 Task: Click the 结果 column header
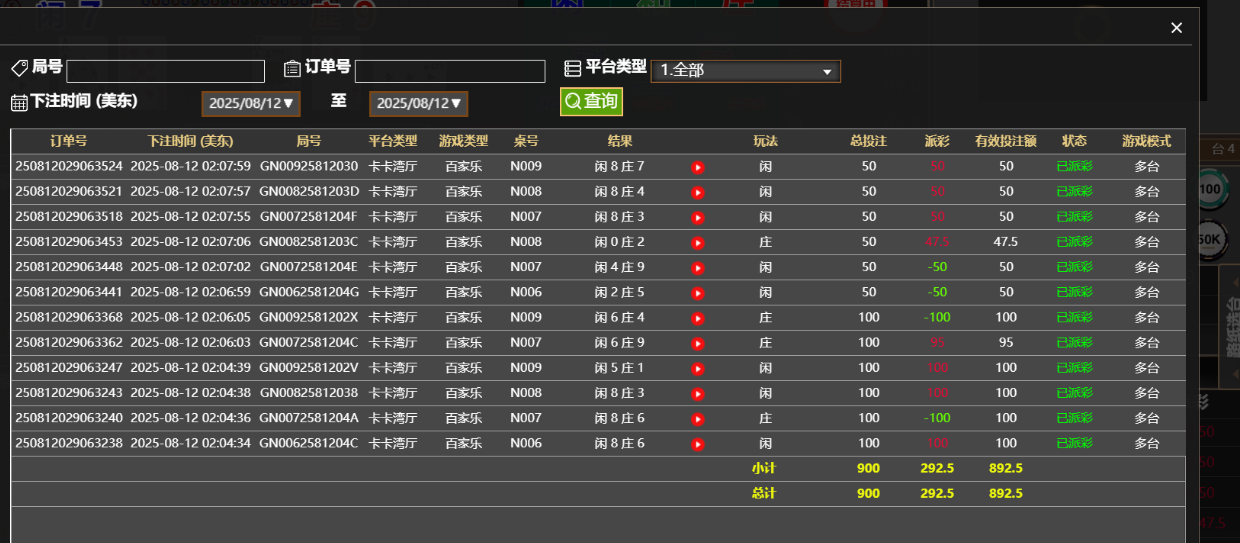point(620,141)
